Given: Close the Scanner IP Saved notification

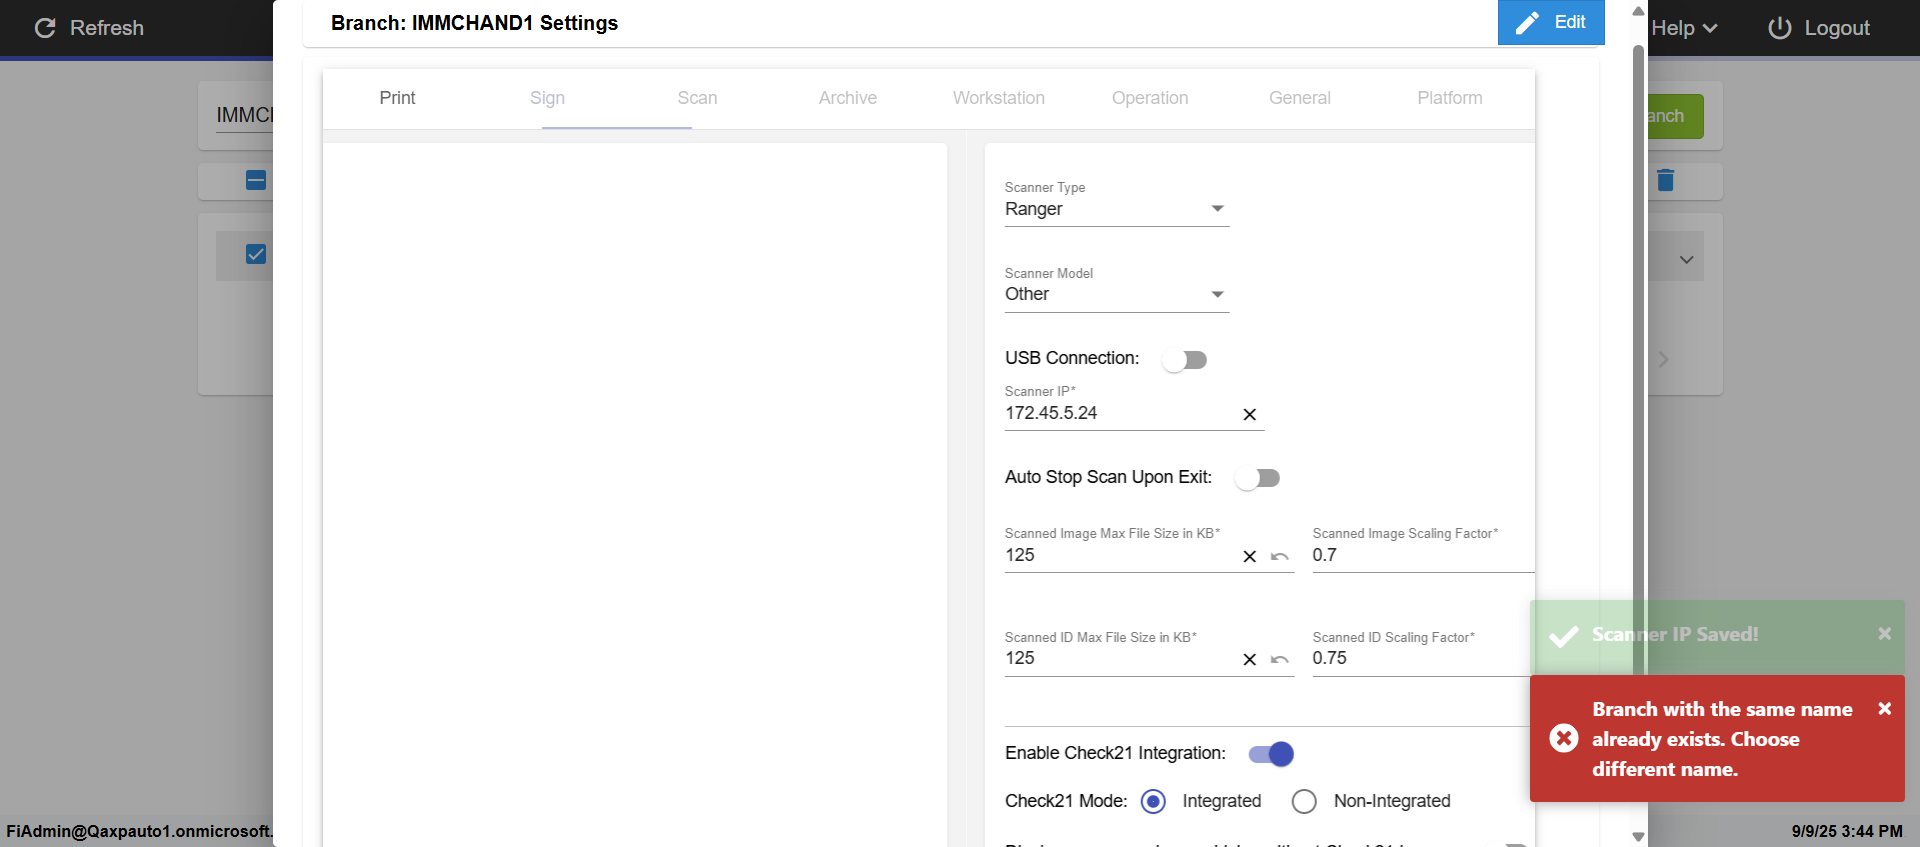Looking at the screenshot, I should click(1884, 633).
